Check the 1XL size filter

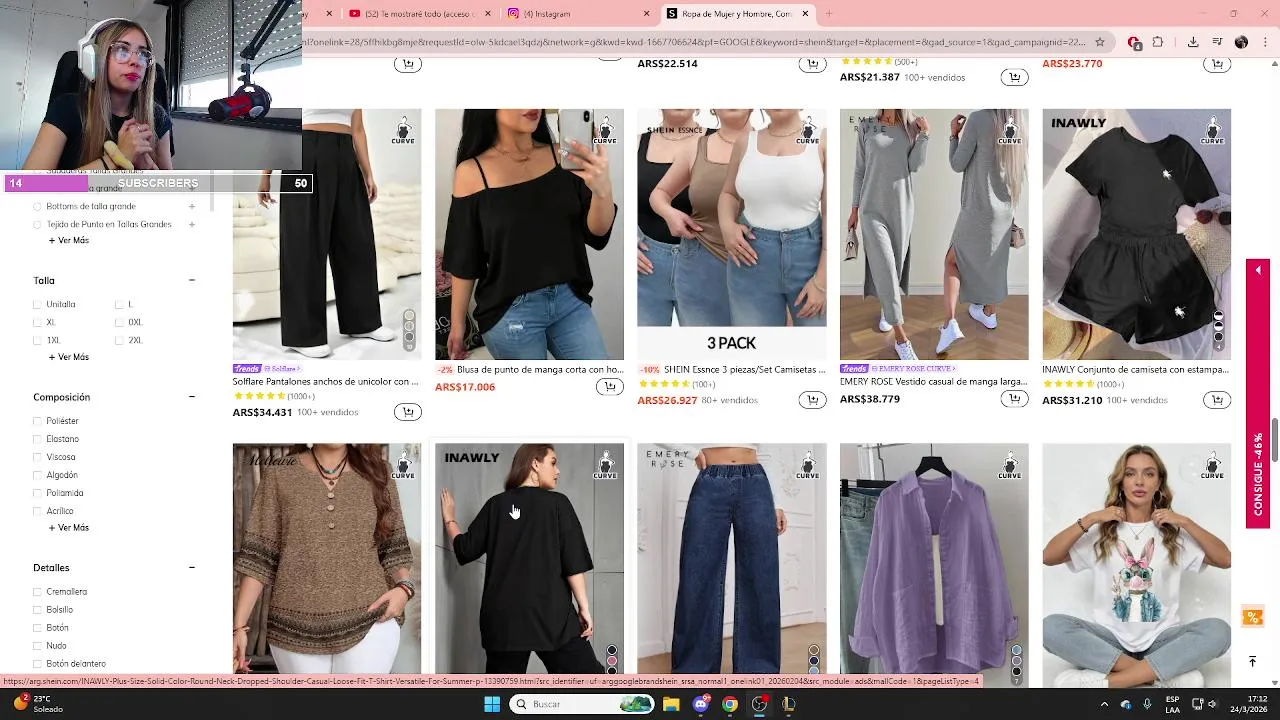click(38, 340)
